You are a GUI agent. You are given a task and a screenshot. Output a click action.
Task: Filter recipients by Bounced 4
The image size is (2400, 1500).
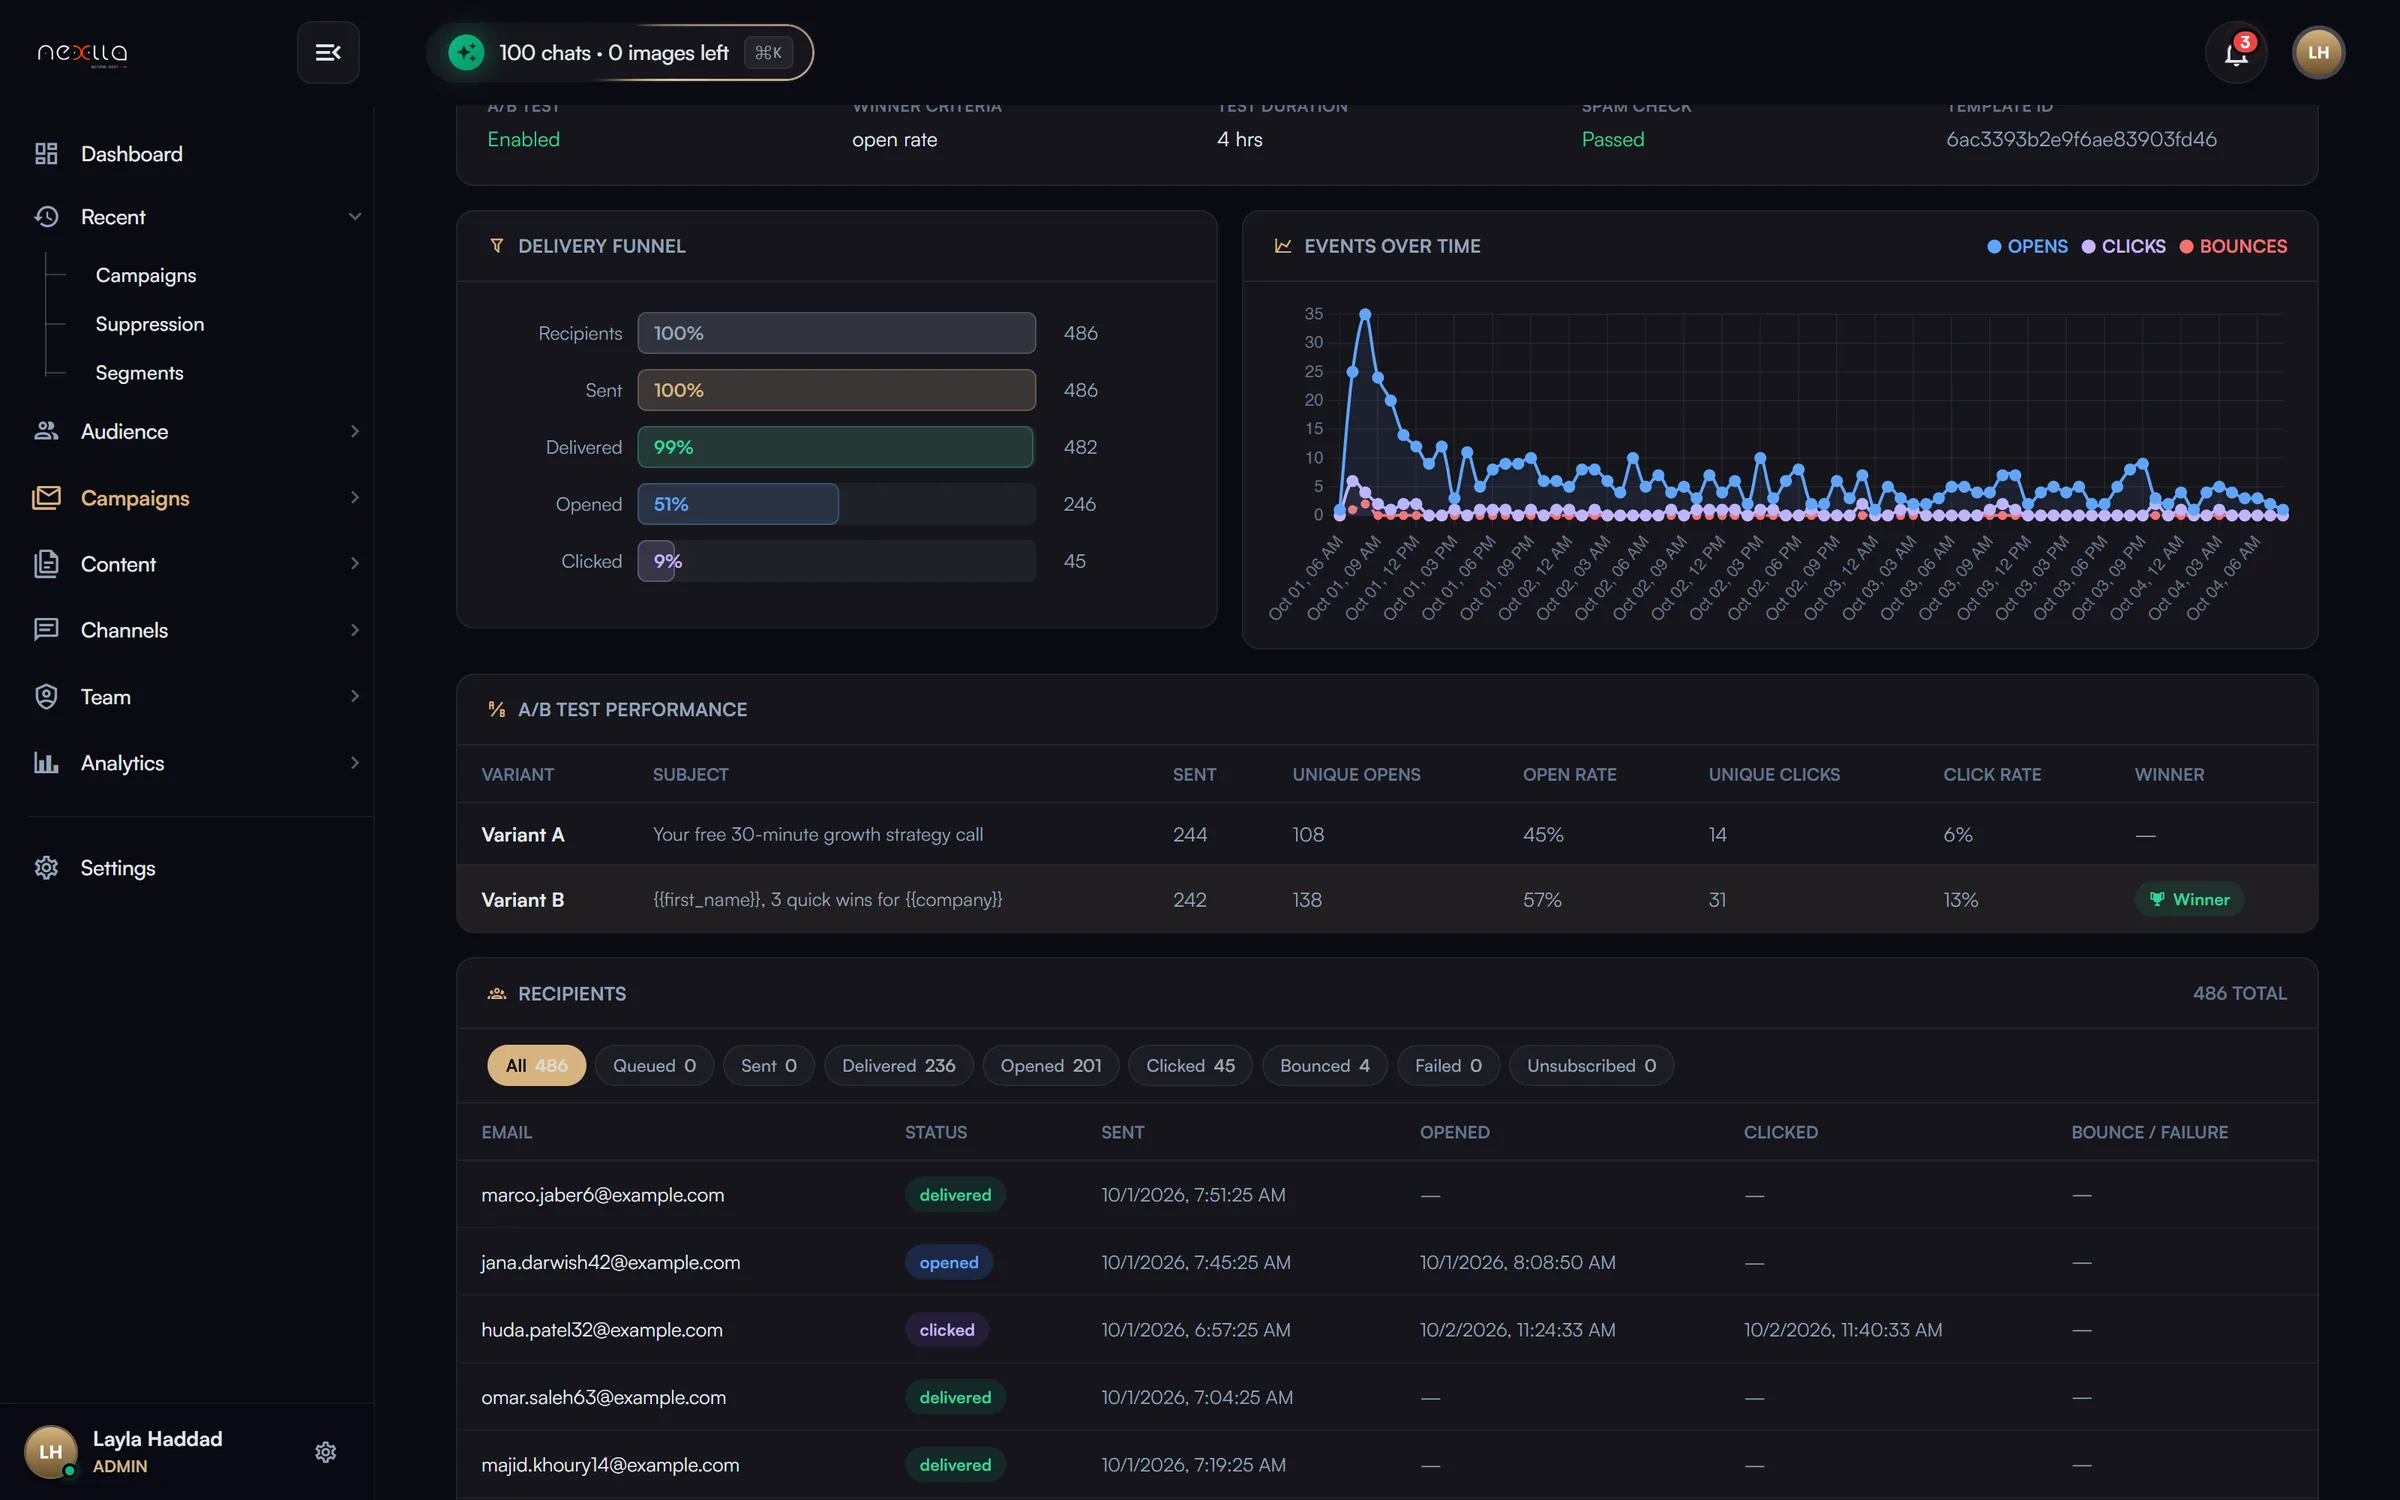1324,1065
